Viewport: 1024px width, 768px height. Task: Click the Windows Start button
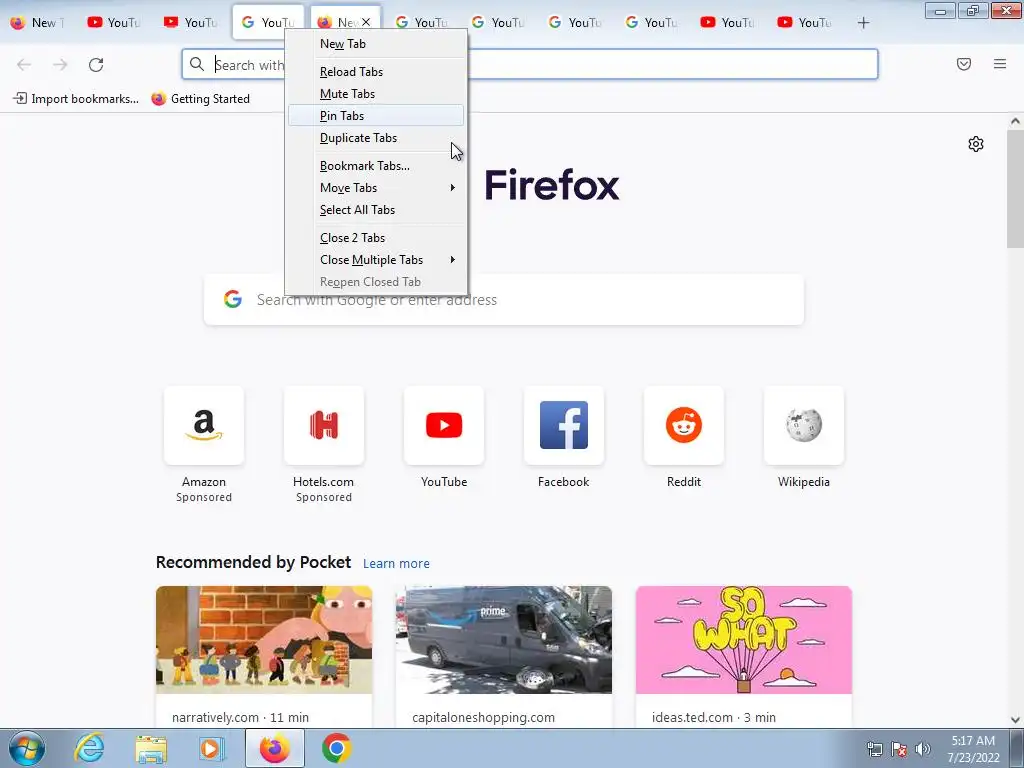(x=26, y=748)
